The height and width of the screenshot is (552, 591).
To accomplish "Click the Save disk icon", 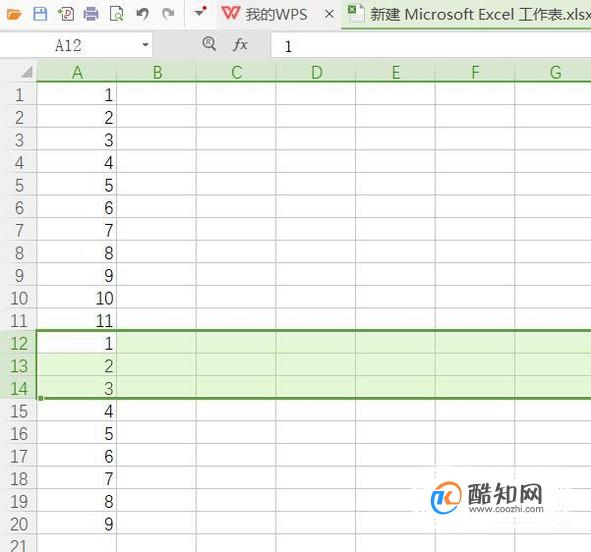I will 40,14.
